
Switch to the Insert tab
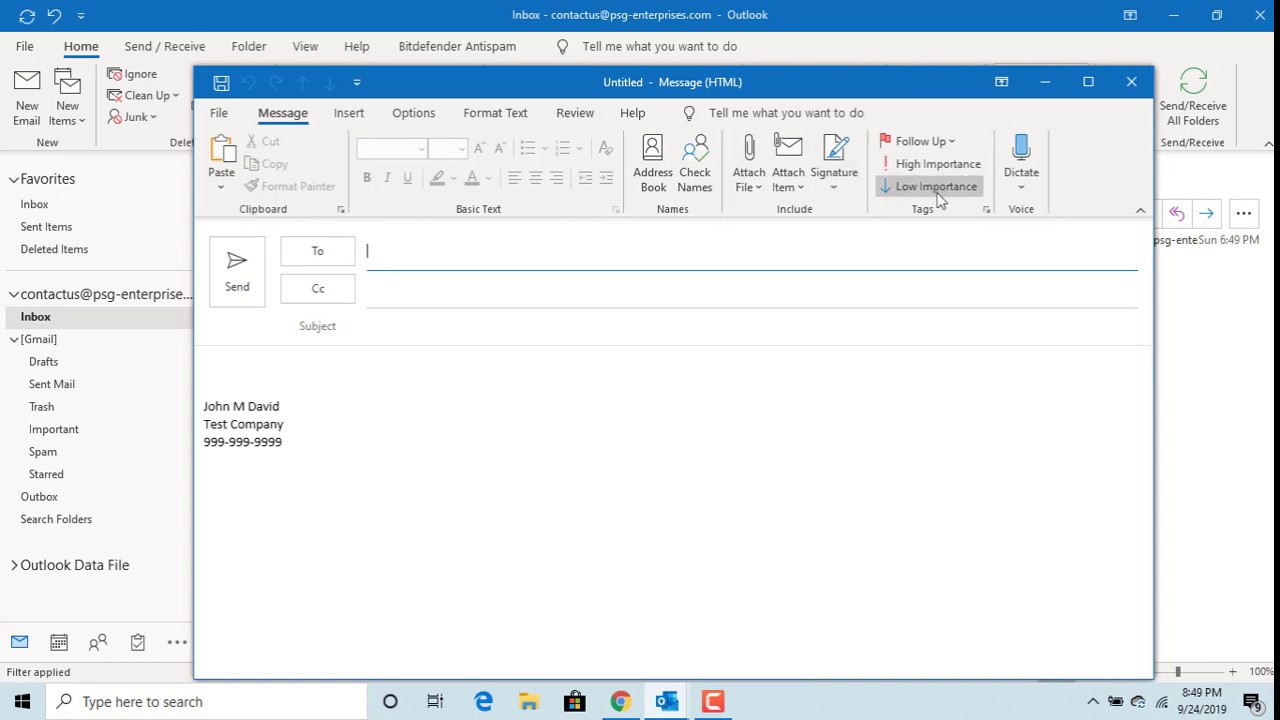[349, 113]
